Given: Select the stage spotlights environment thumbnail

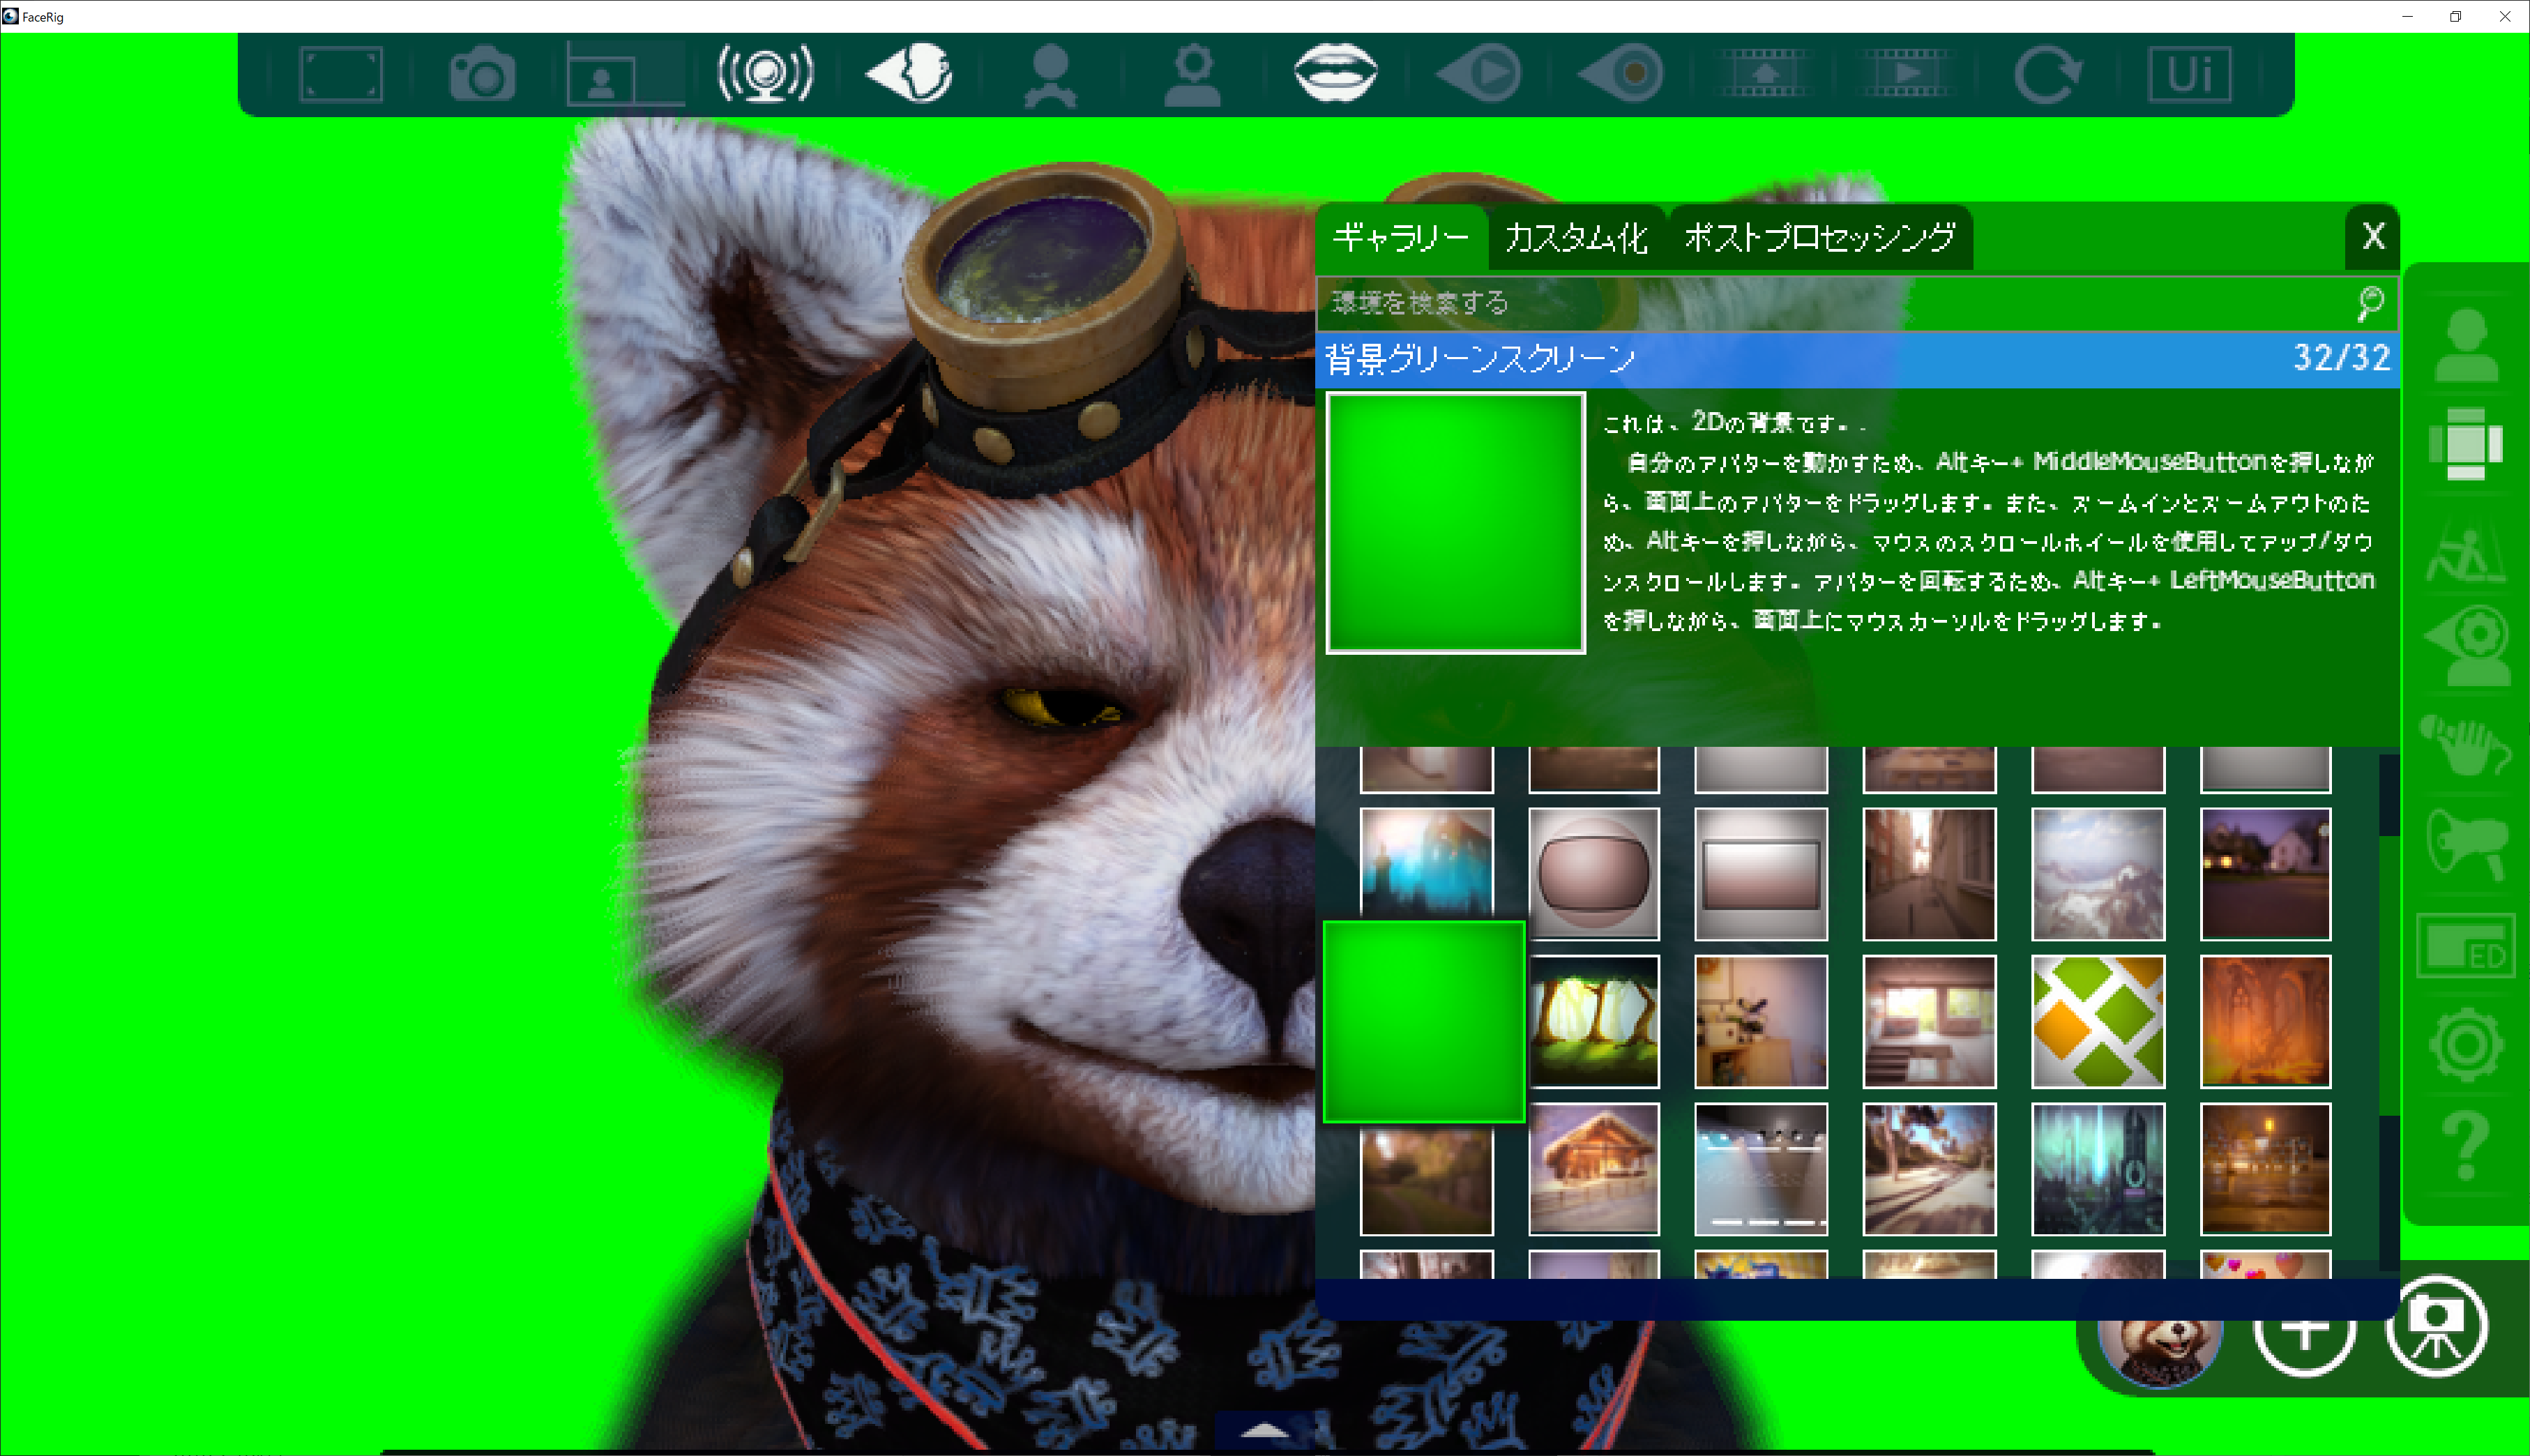Looking at the screenshot, I should pos(1761,1169).
